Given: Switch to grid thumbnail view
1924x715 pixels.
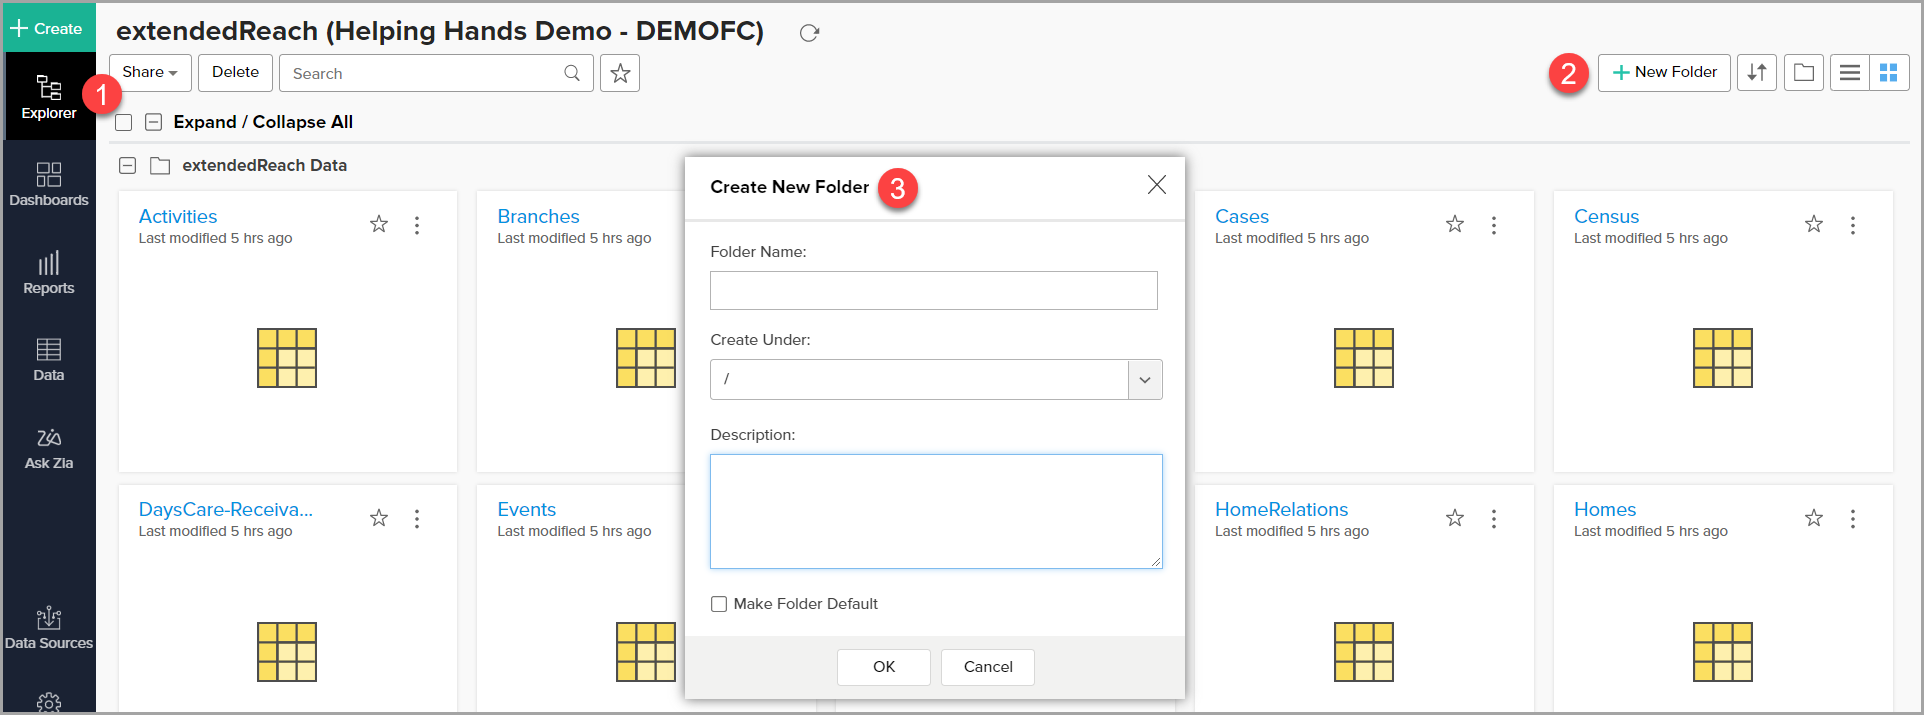Looking at the screenshot, I should 1889,73.
